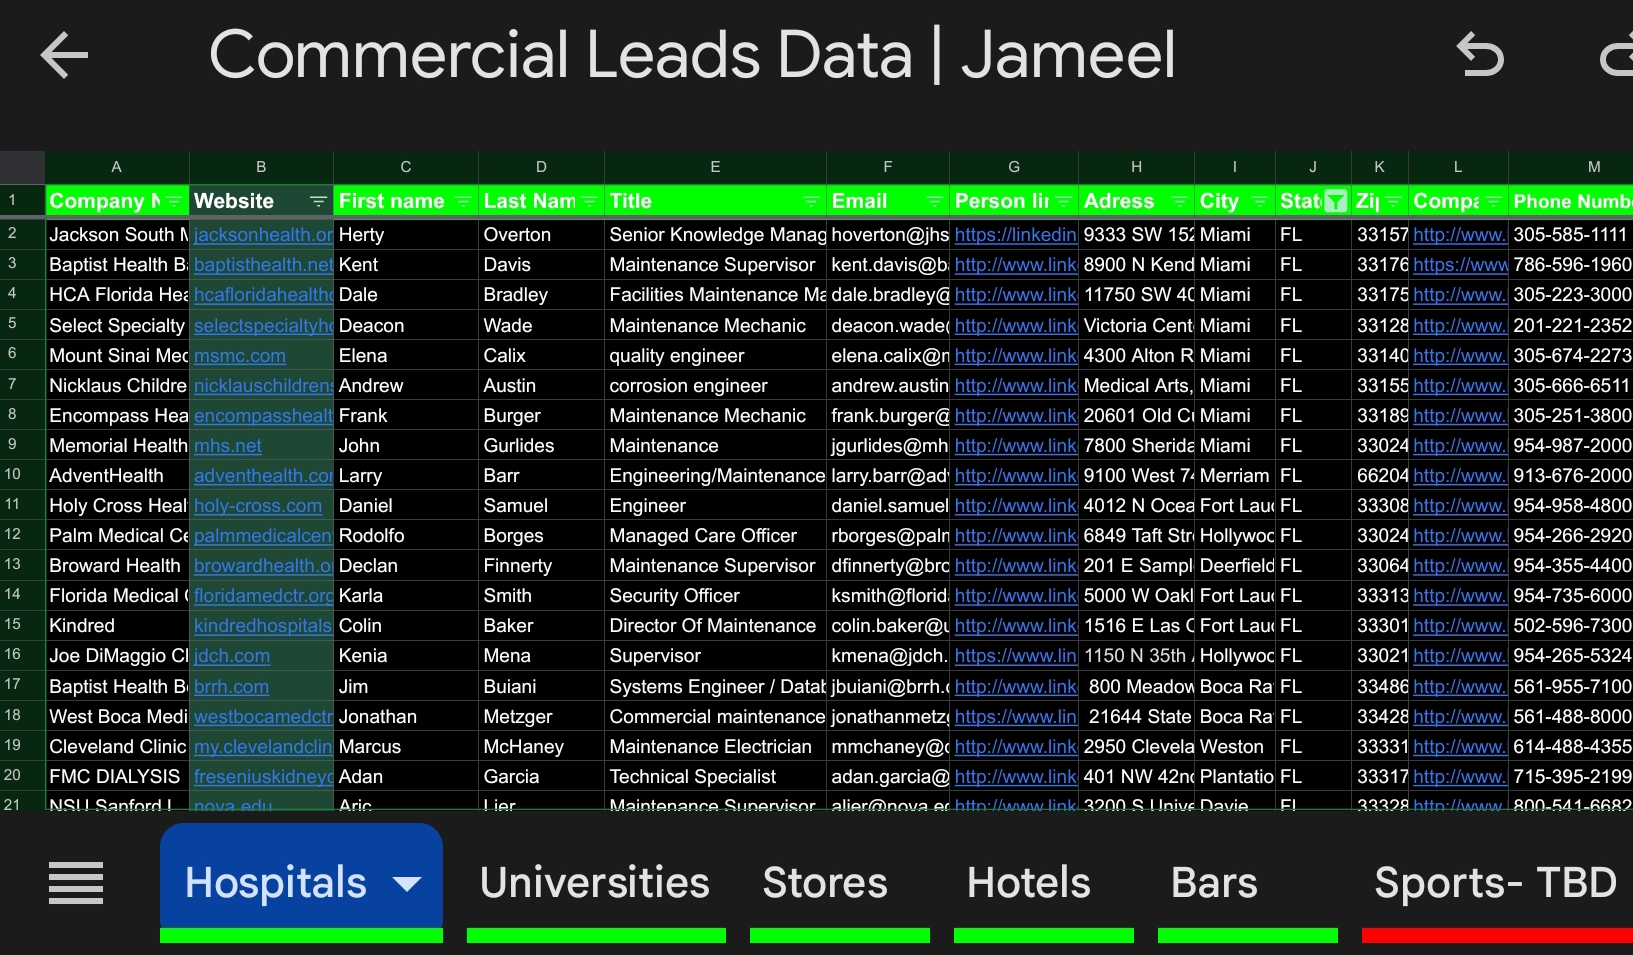Select phone number cell '715-395-2199'
1633x955 pixels.
pos(1571,776)
